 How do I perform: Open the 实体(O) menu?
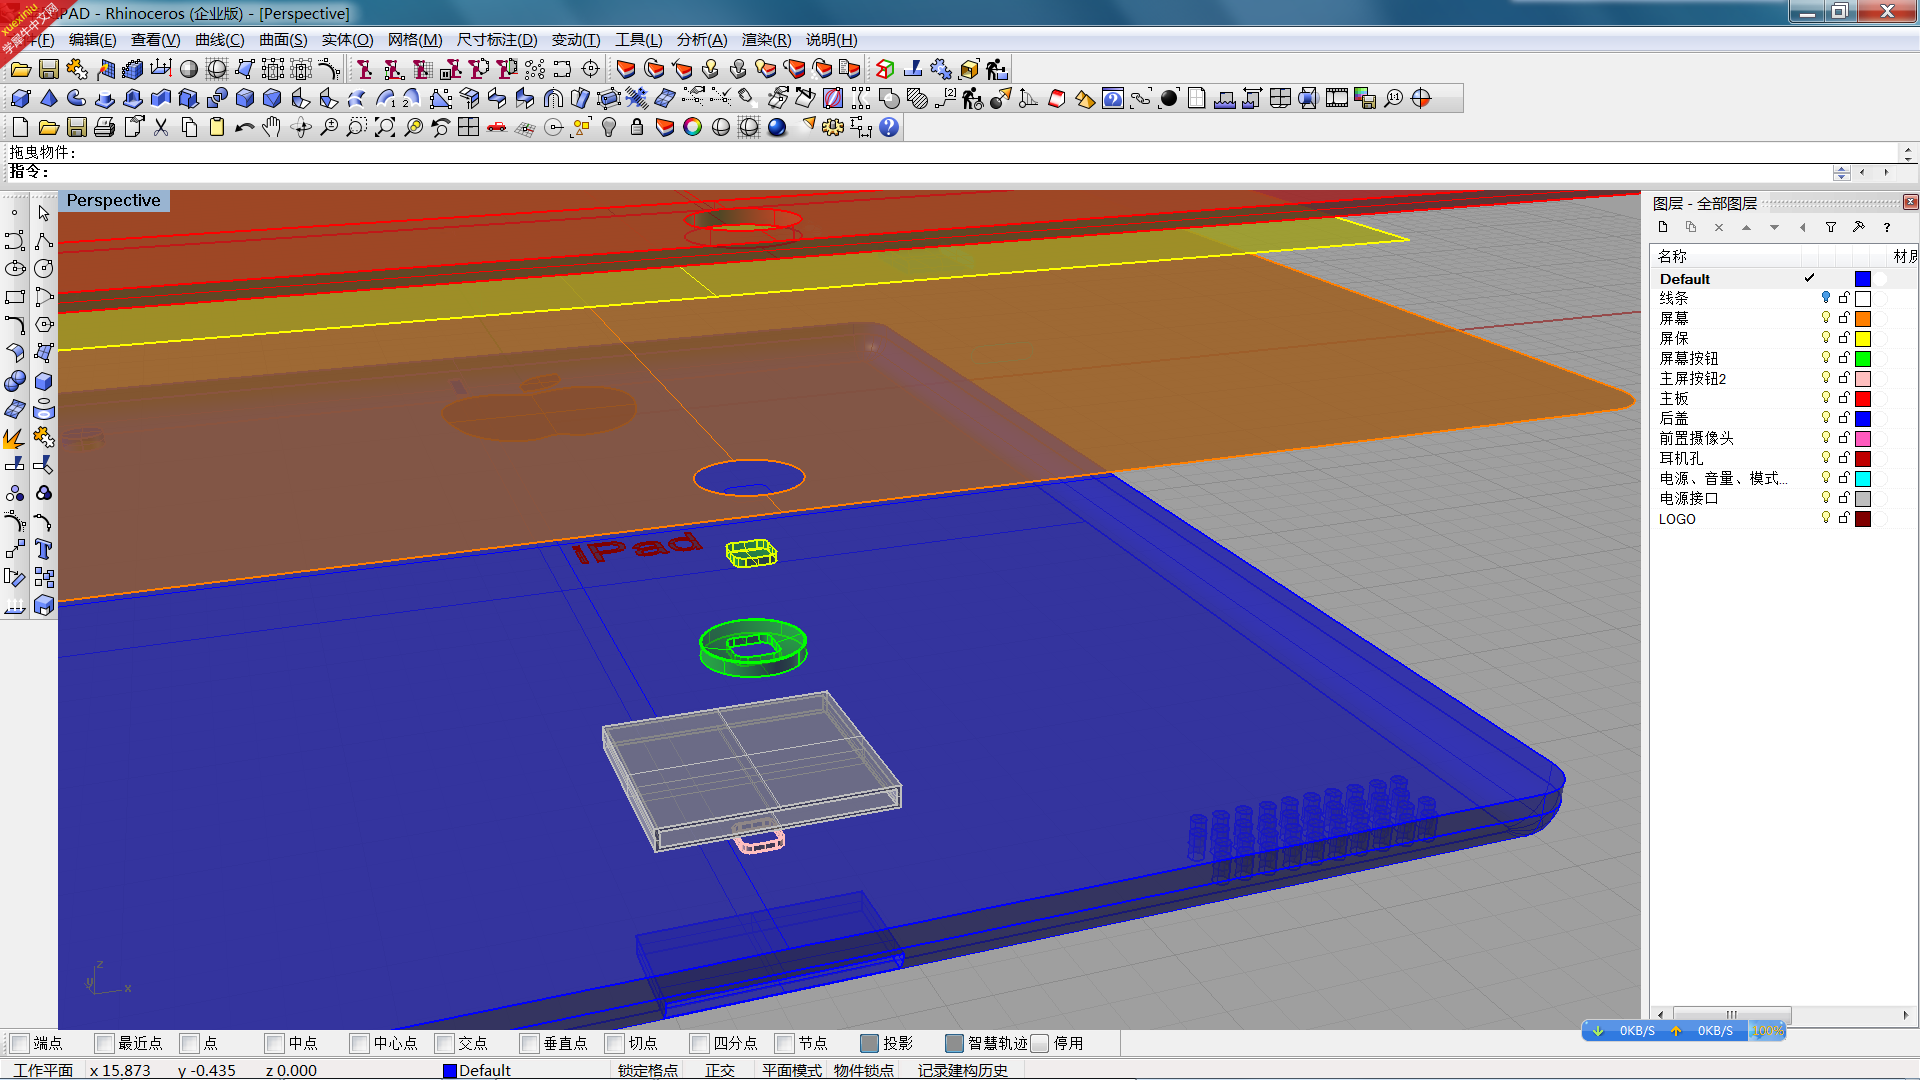(x=347, y=40)
